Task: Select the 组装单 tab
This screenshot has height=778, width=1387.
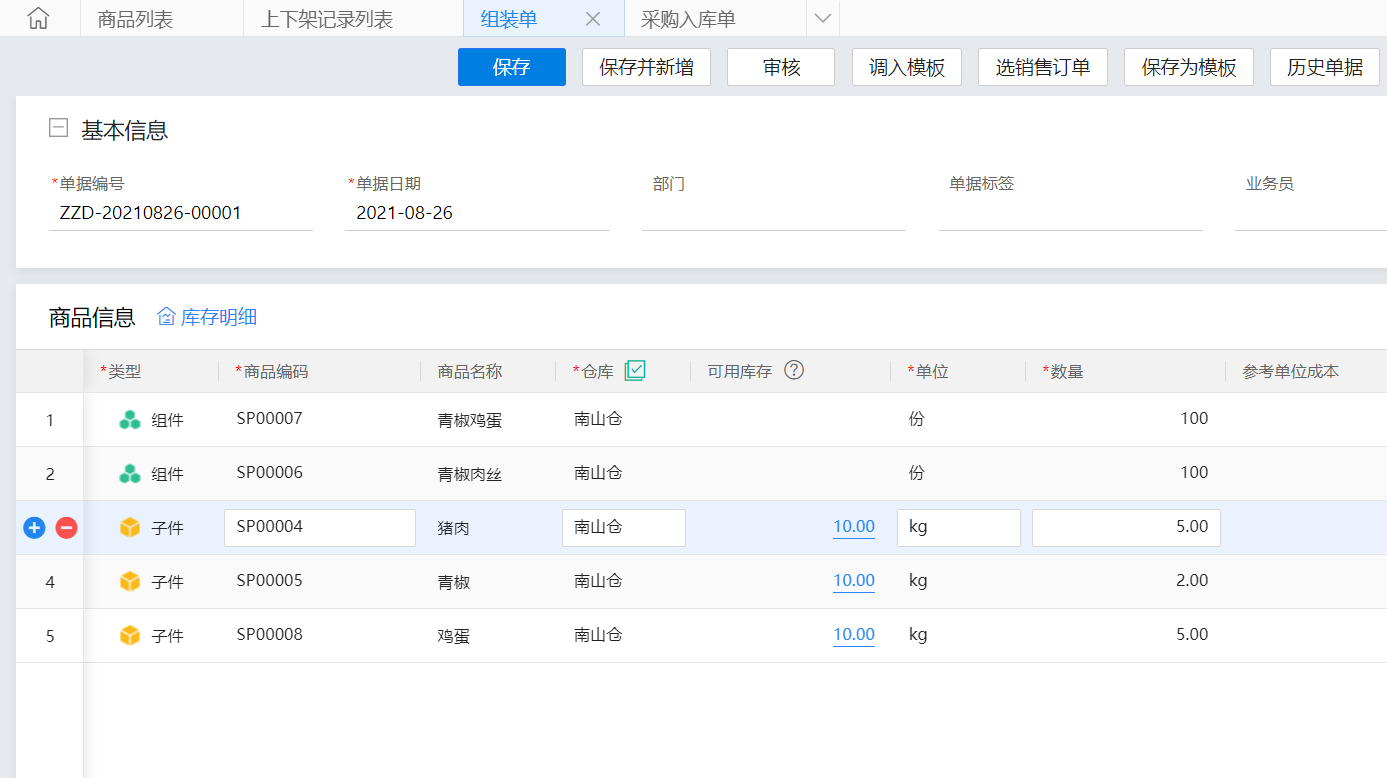Action: pyautogui.click(x=509, y=19)
